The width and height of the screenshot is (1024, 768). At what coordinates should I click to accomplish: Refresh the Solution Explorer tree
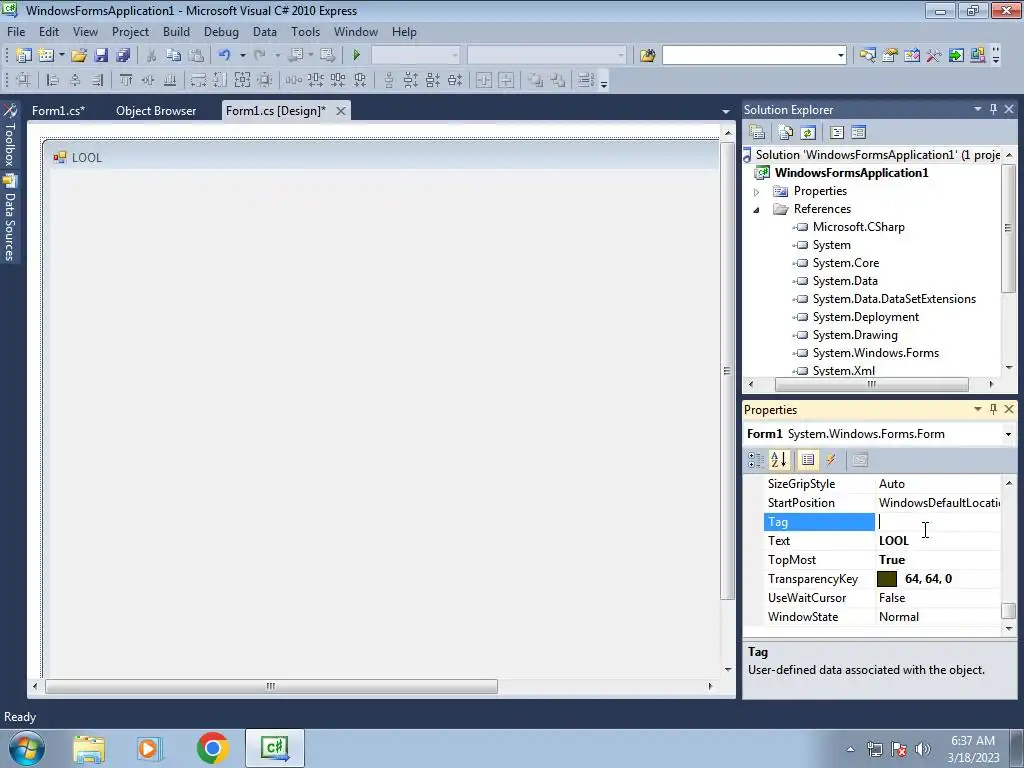pos(808,133)
